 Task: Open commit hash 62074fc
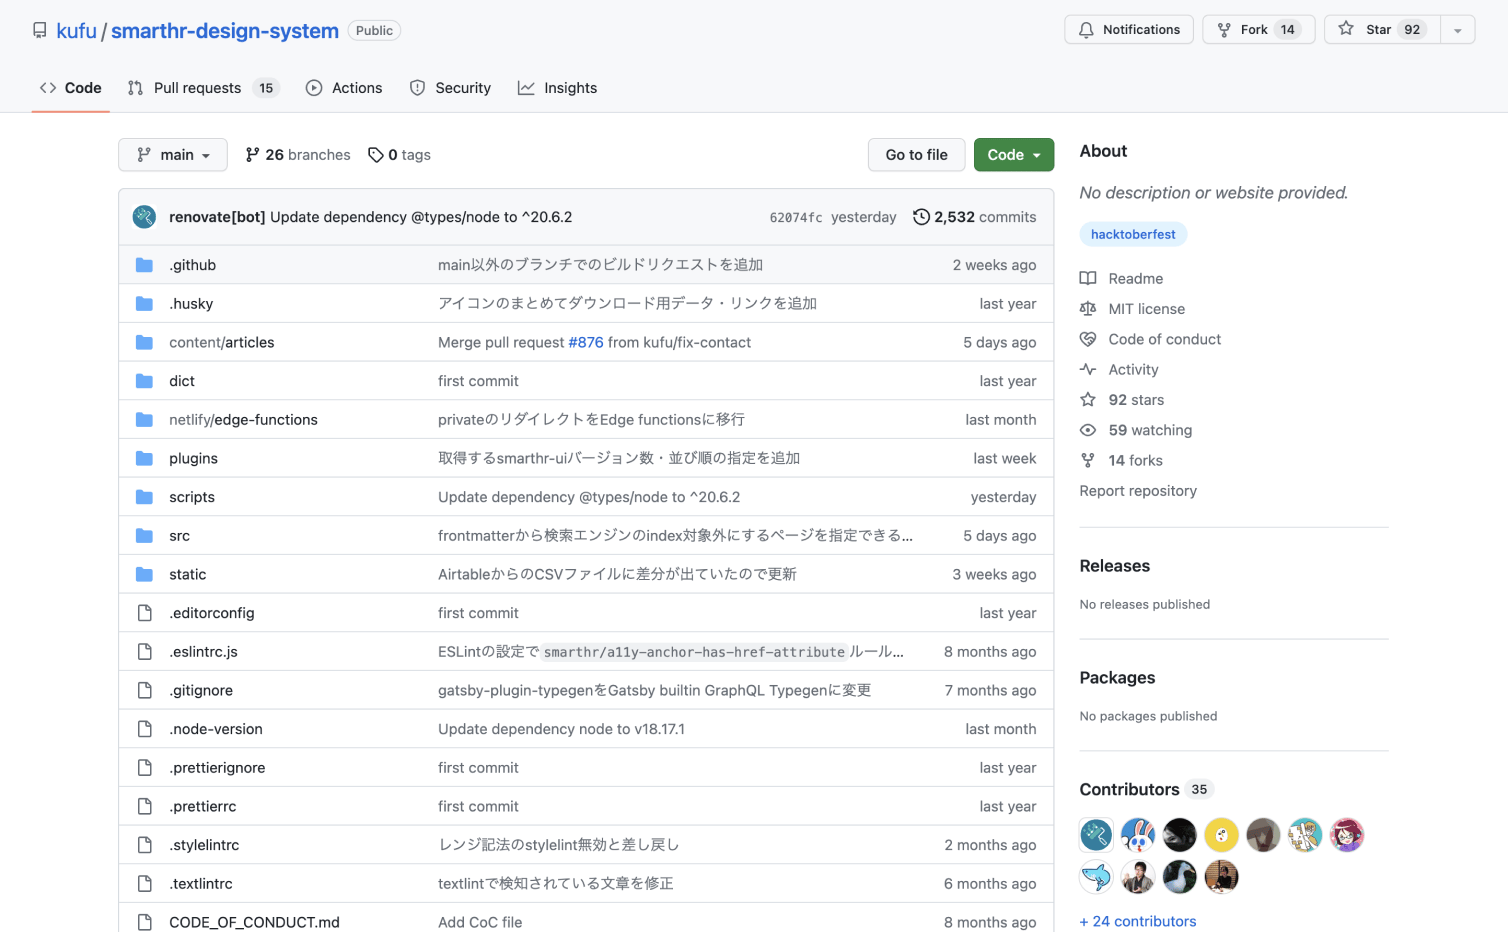click(x=796, y=217)
